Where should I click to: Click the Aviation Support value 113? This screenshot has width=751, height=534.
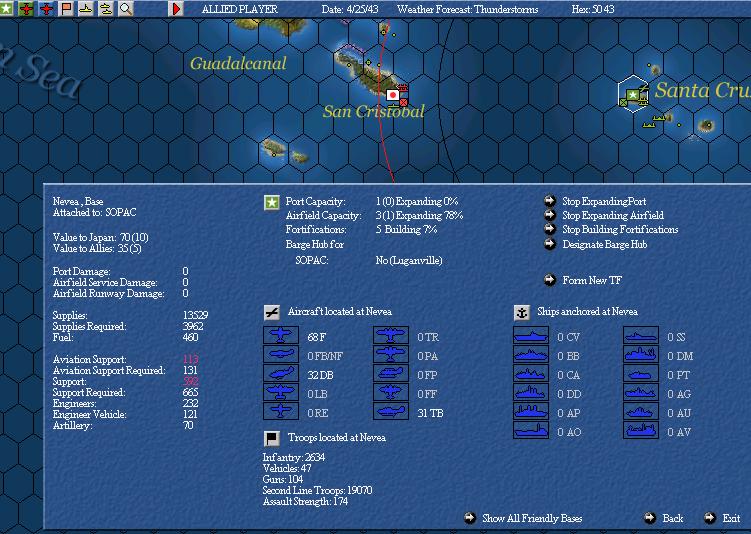(190, 359)
